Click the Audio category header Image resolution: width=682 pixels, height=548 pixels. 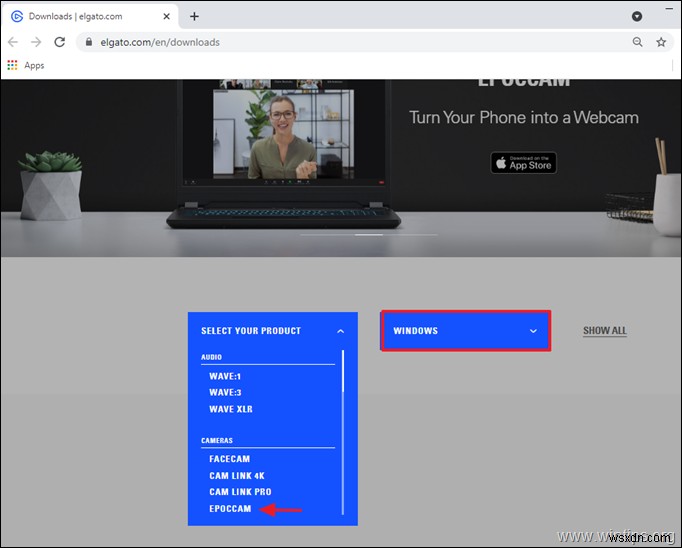(x=211, y=357)
